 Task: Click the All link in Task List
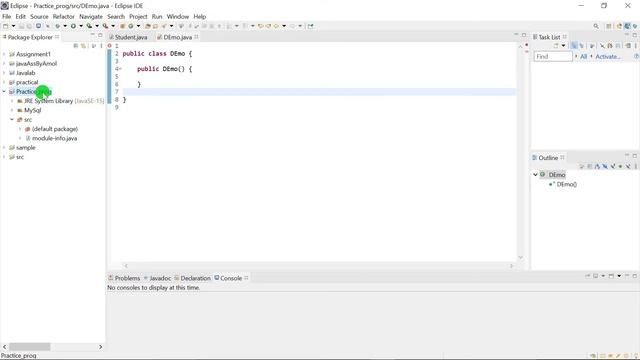pyautogui.click(x=584, y=56)
